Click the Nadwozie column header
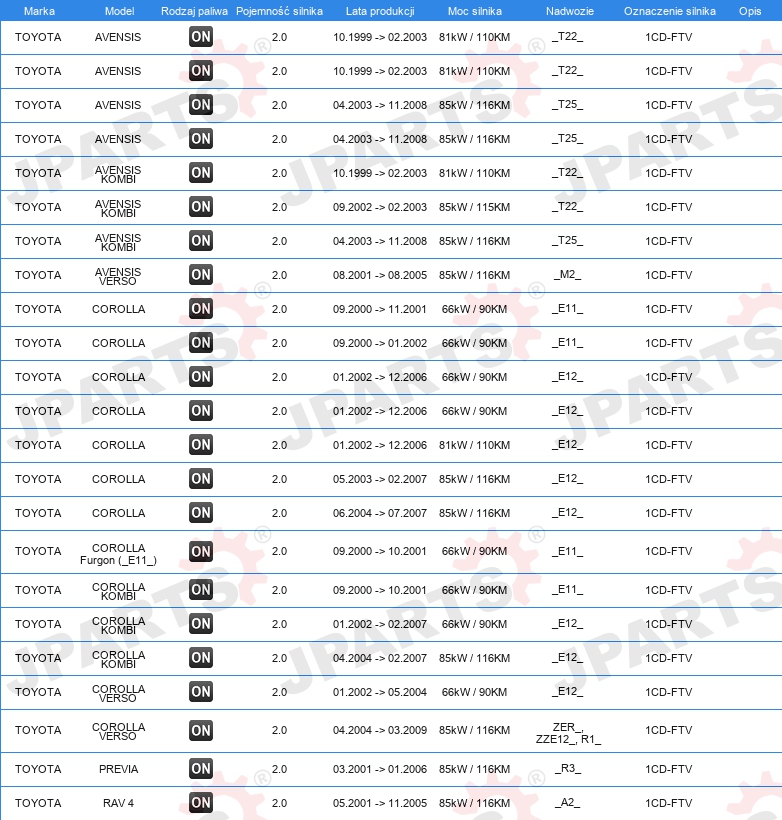Screen dimensions: 782x820 point(570,11)
